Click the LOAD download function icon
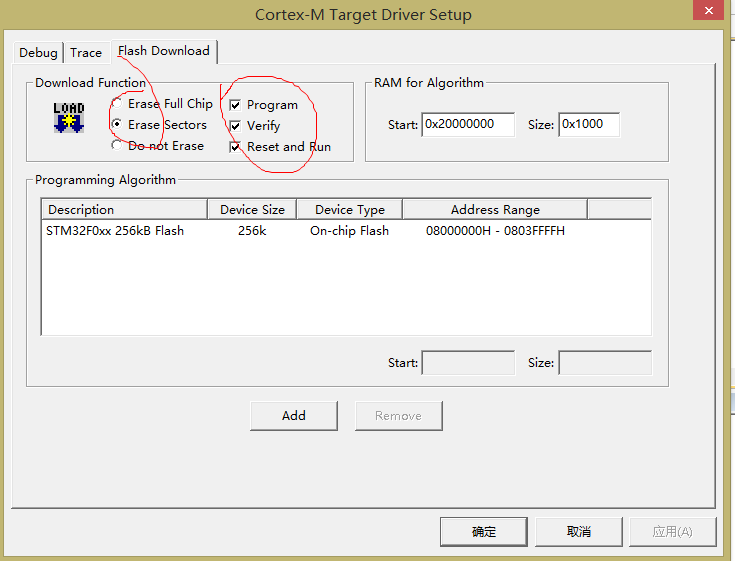Screen dimensions: 735x561 tap(69, 117)
